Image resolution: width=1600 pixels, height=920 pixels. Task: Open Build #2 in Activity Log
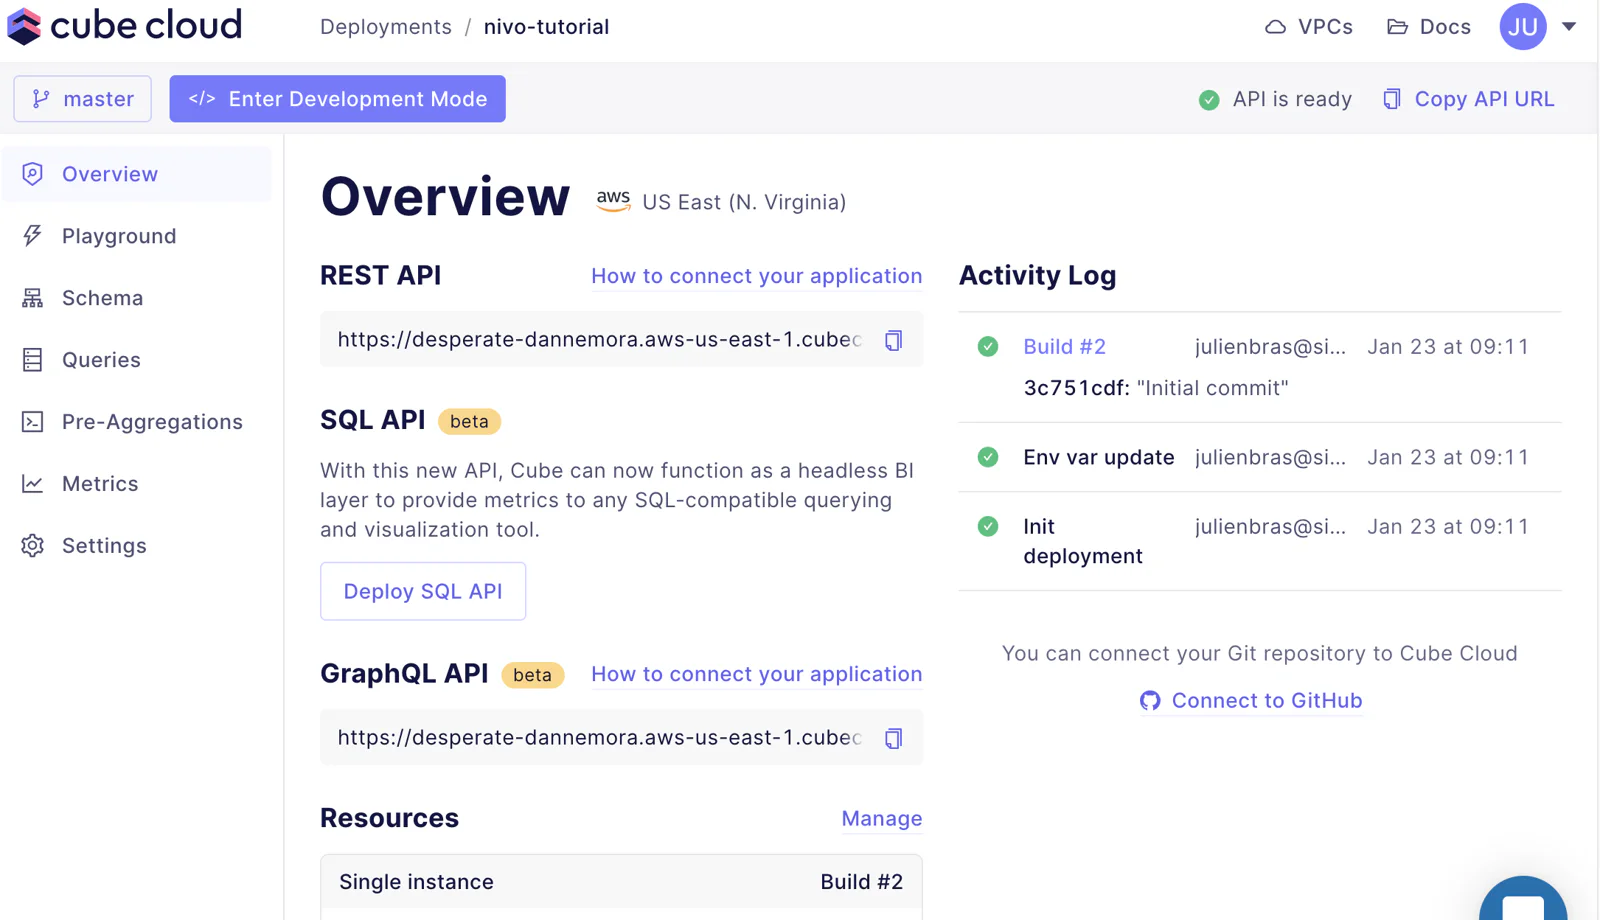tap(1064, 347)
